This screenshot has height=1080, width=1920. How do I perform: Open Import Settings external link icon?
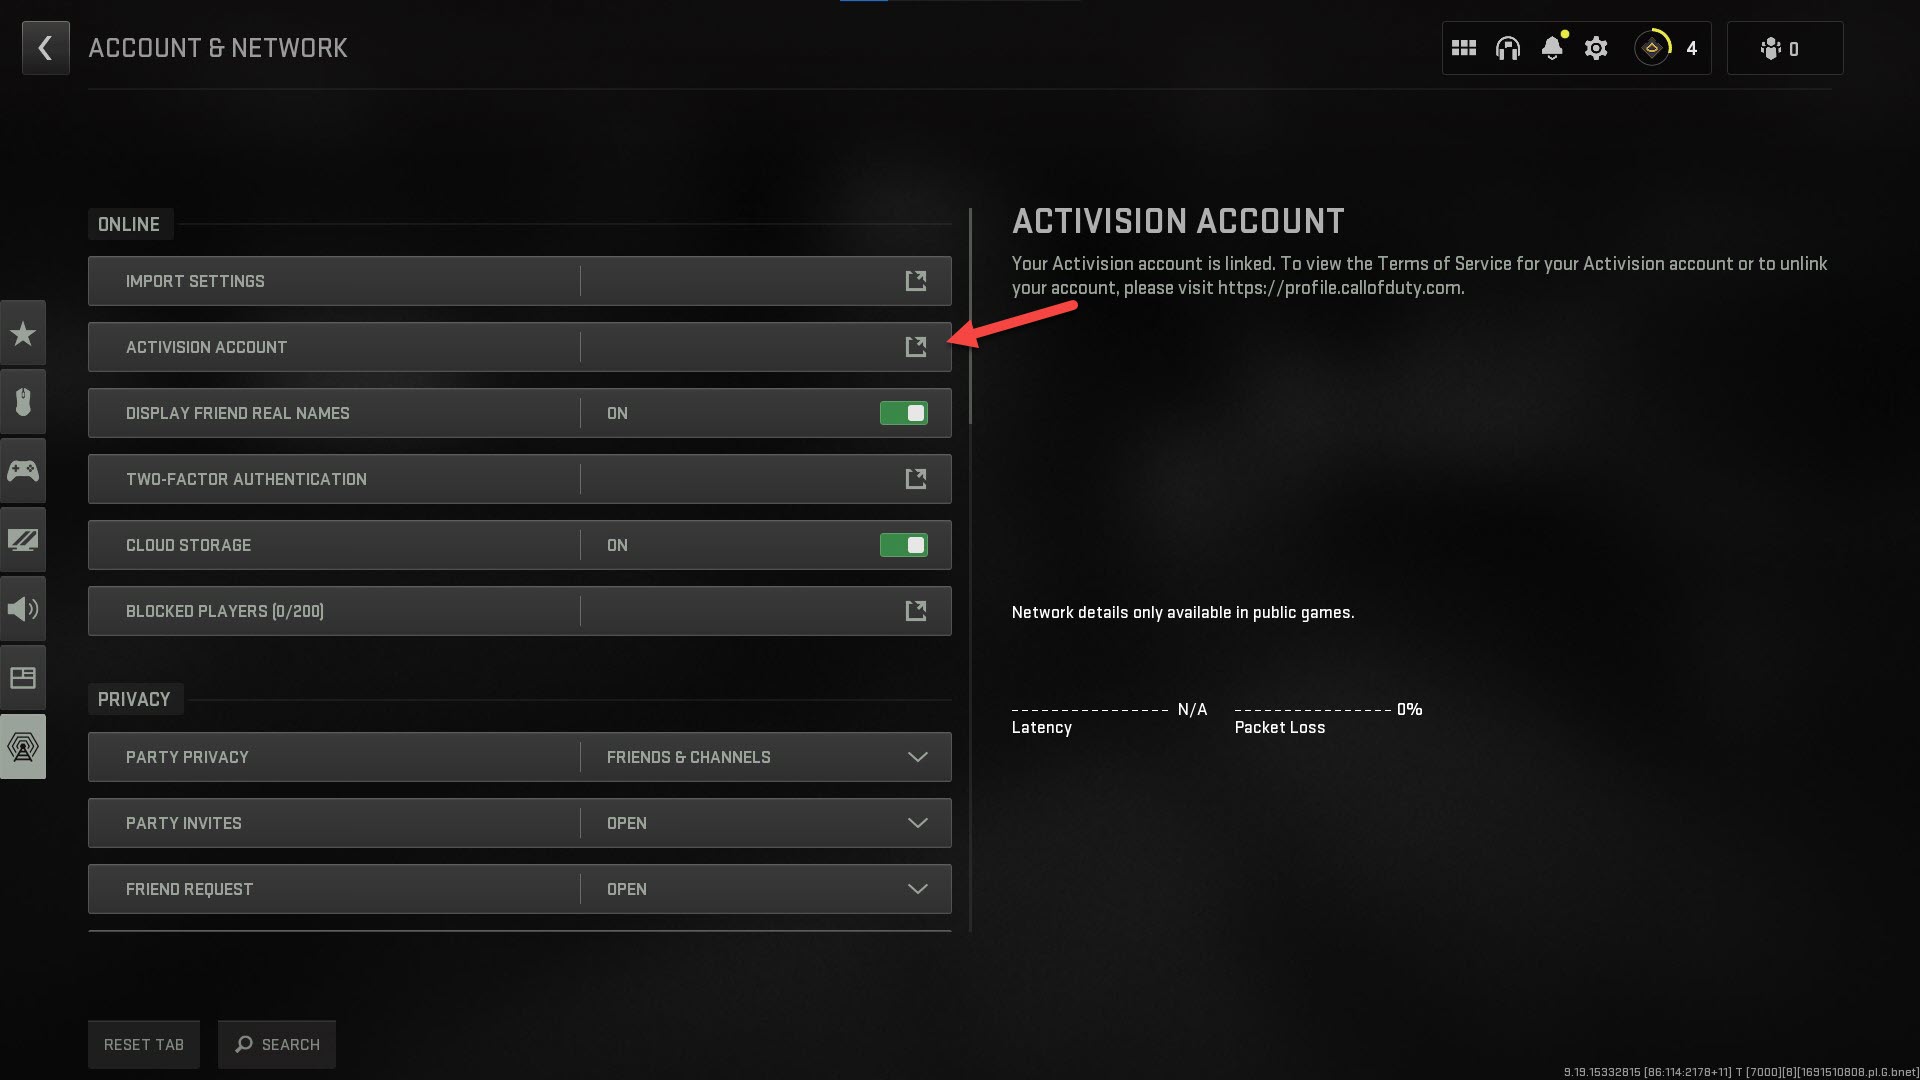(x=916, y=281)
